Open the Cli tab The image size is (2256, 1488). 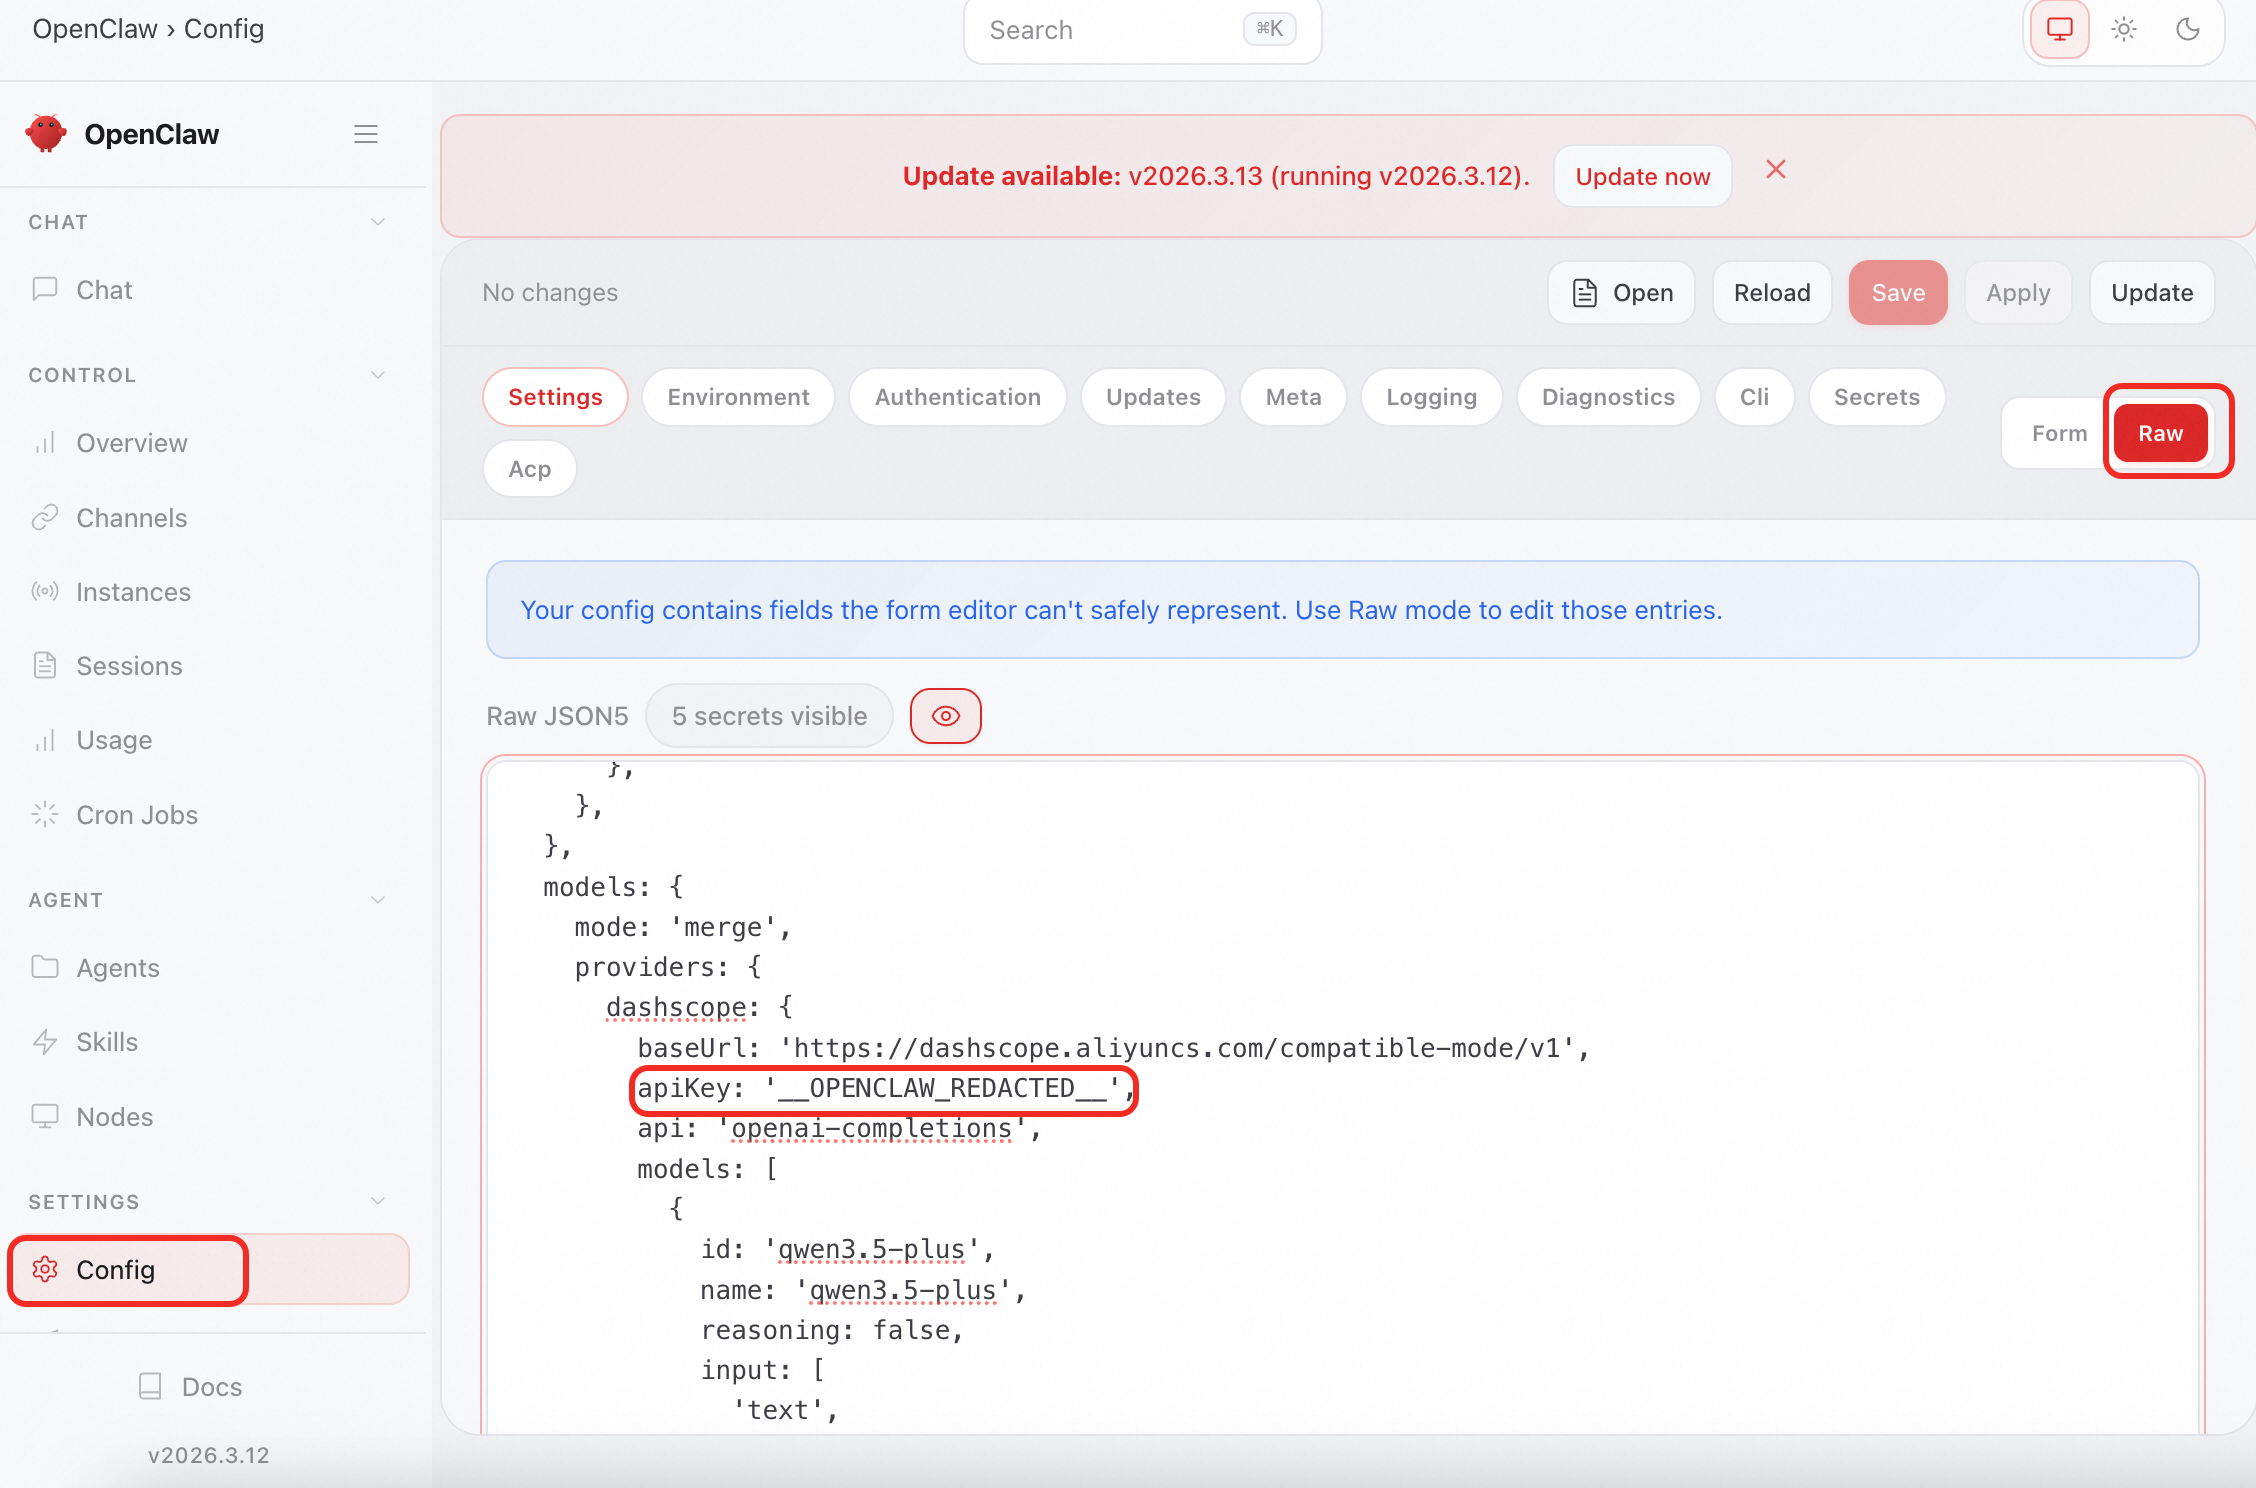point(1754,397)
